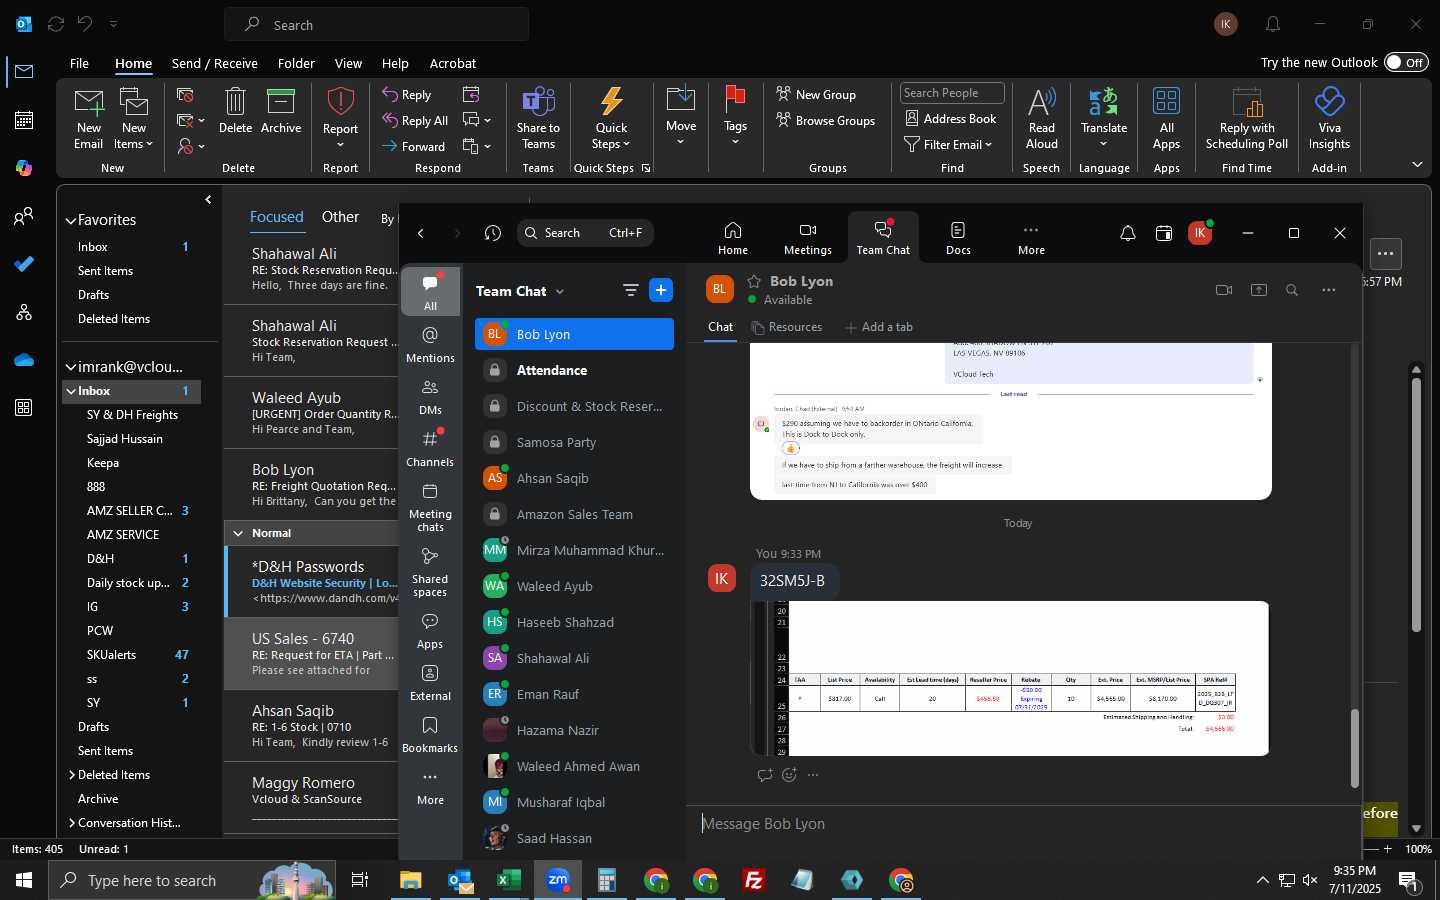Click Reply with Scheduling Poll
Image resolution: width=1440 pixels, height=900 pixels.
1247,118
